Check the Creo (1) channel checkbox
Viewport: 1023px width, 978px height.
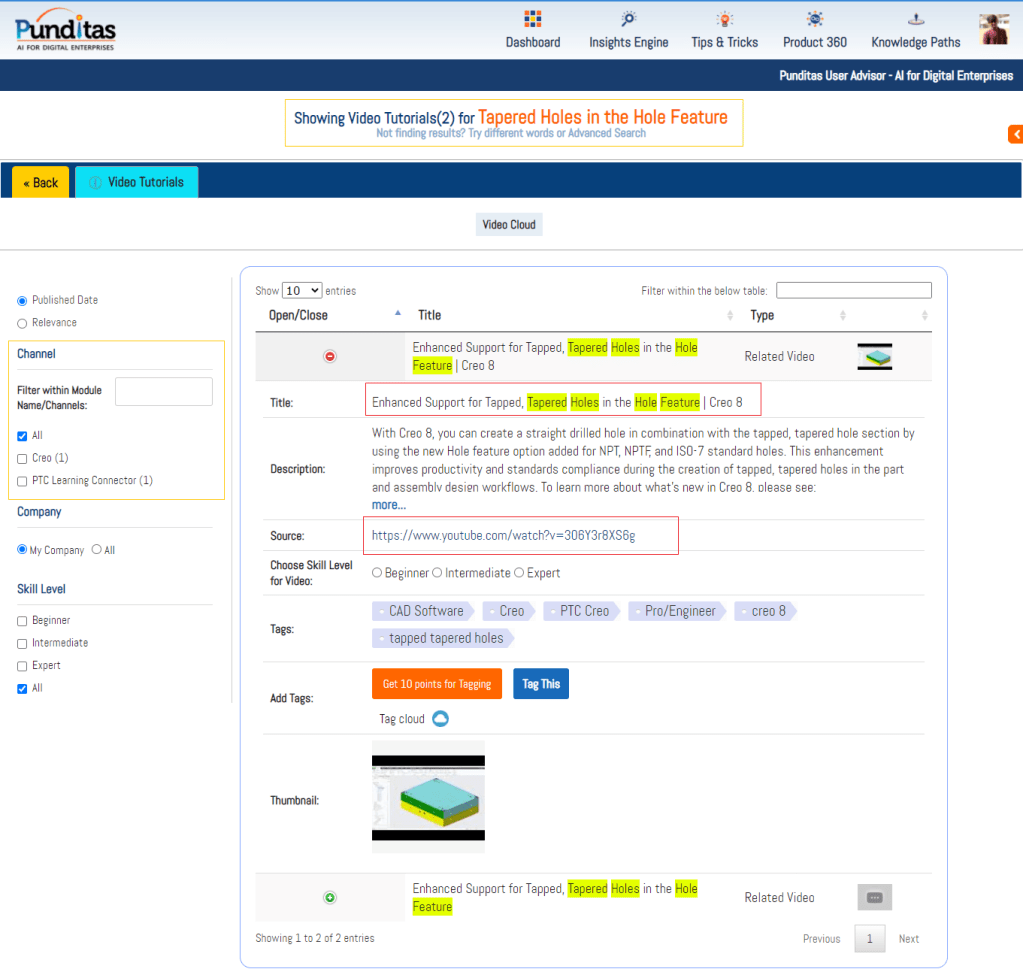point(22,458)
